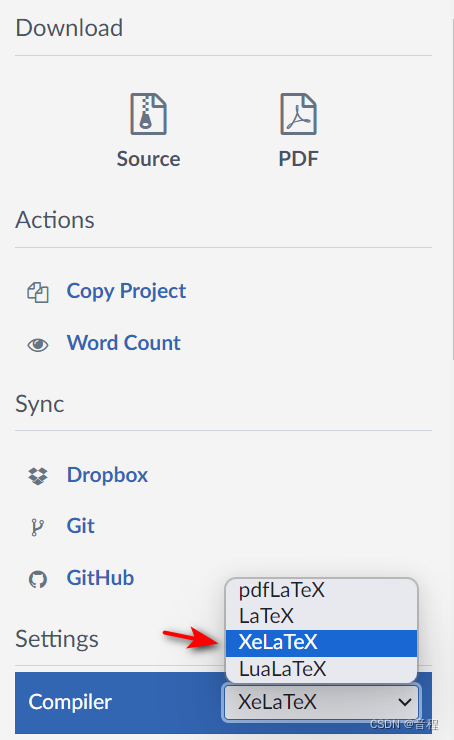Click the Dropbox logo icon

pos(38,476)
